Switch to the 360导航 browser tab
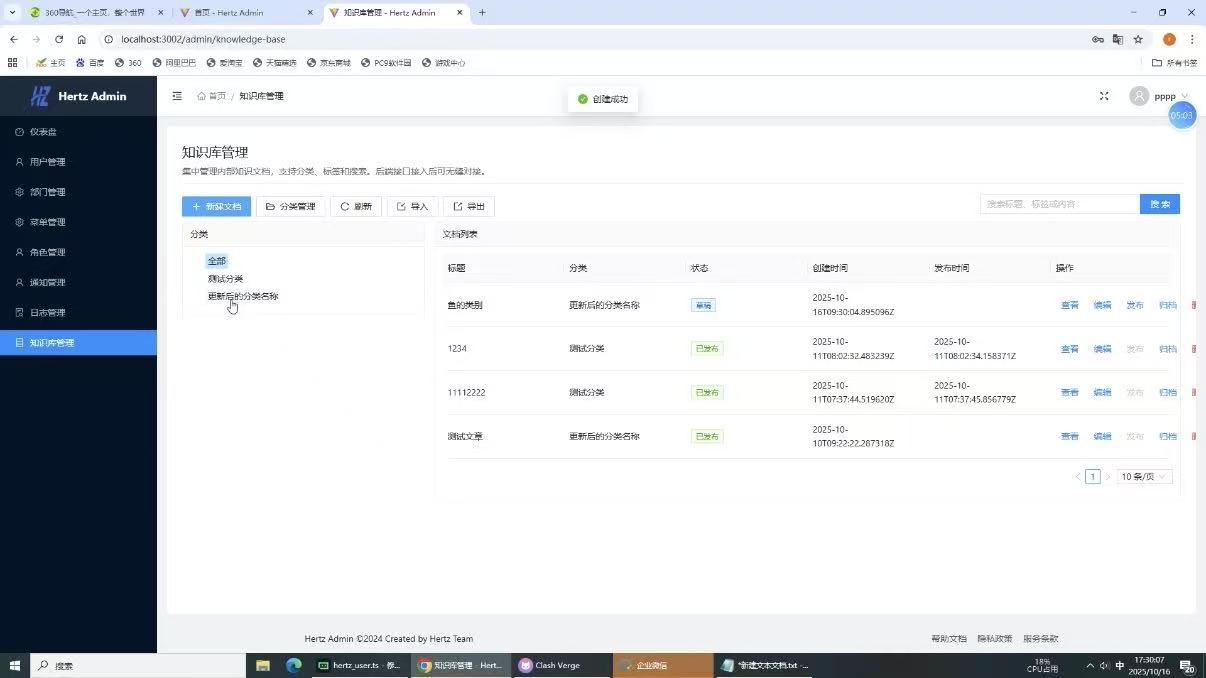This screenshot has width=1206, height=678. (96, 13)
